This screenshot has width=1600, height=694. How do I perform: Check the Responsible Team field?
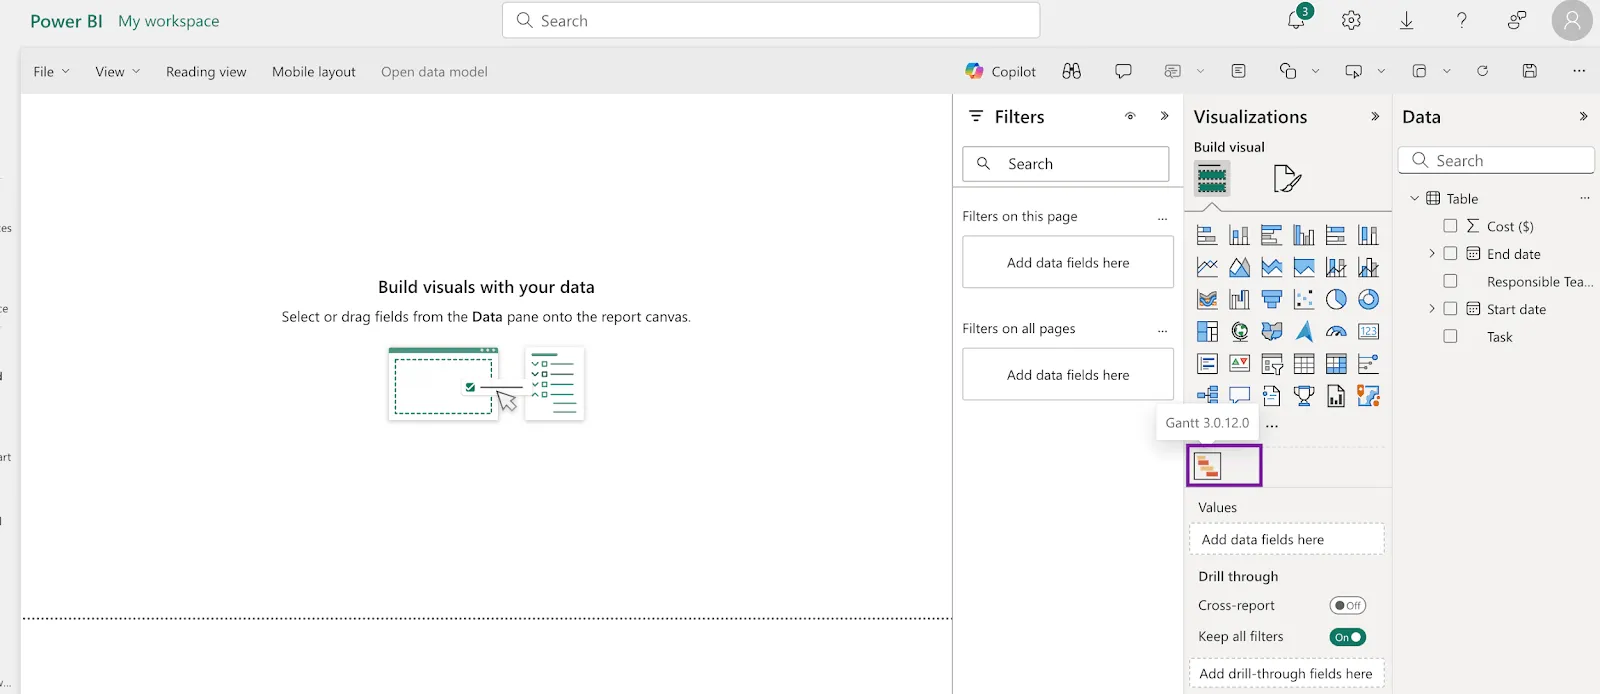(x=1450, y=281)
